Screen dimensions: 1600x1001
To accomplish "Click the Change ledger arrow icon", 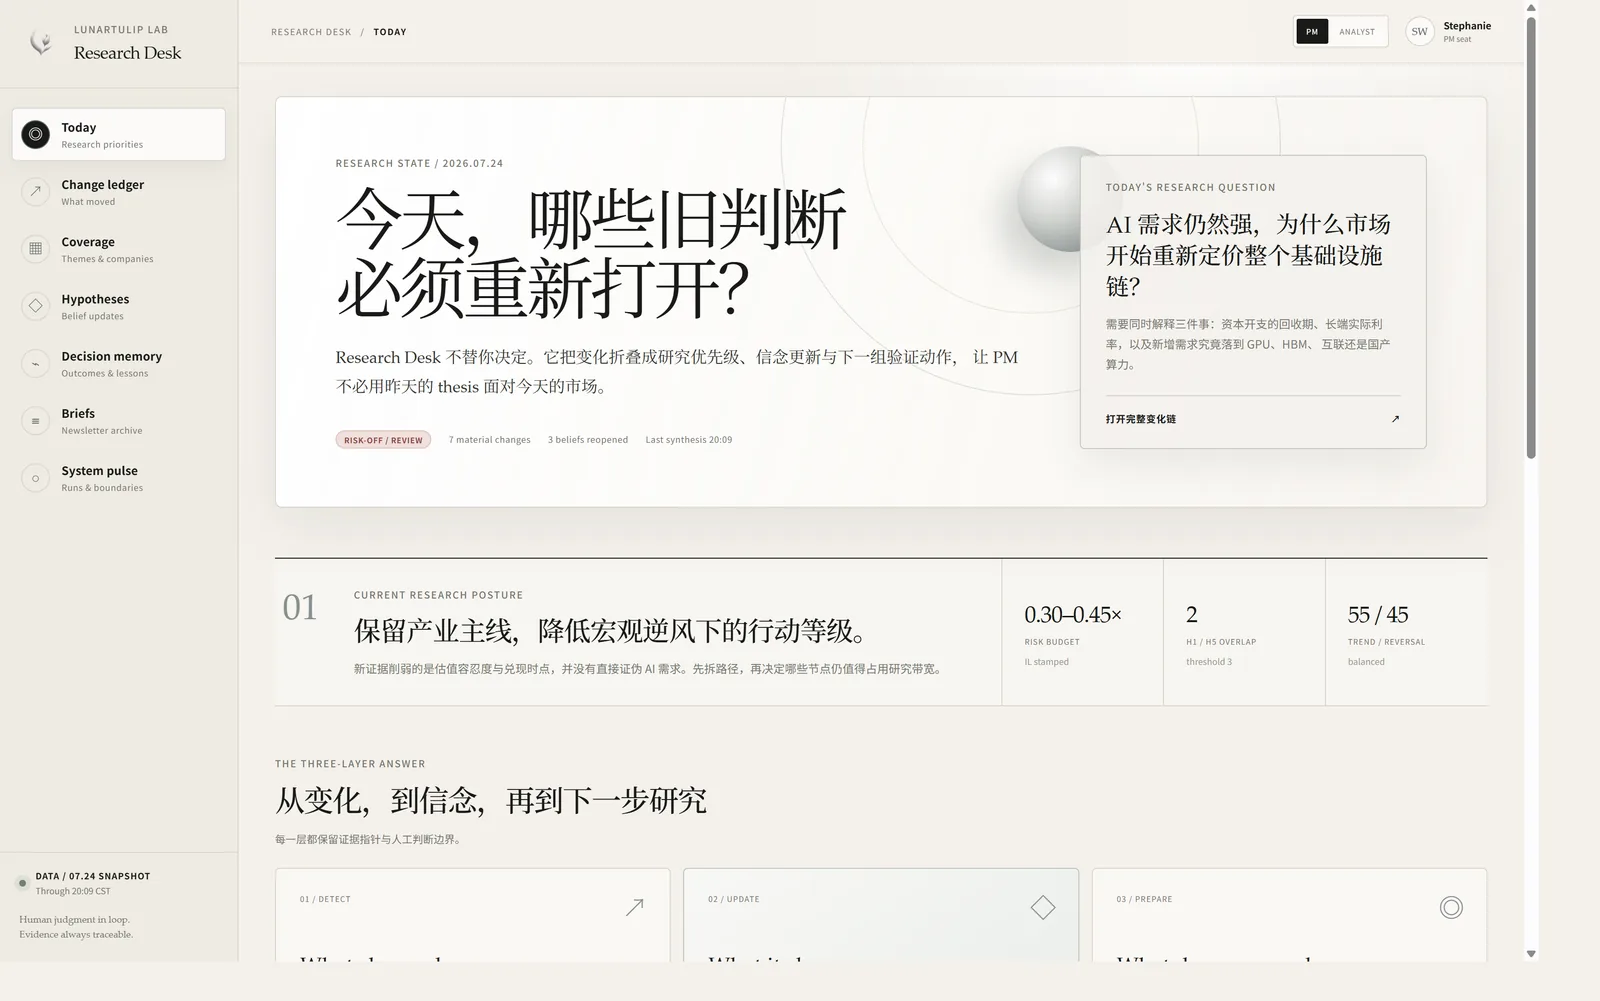I will pos(35,191).
